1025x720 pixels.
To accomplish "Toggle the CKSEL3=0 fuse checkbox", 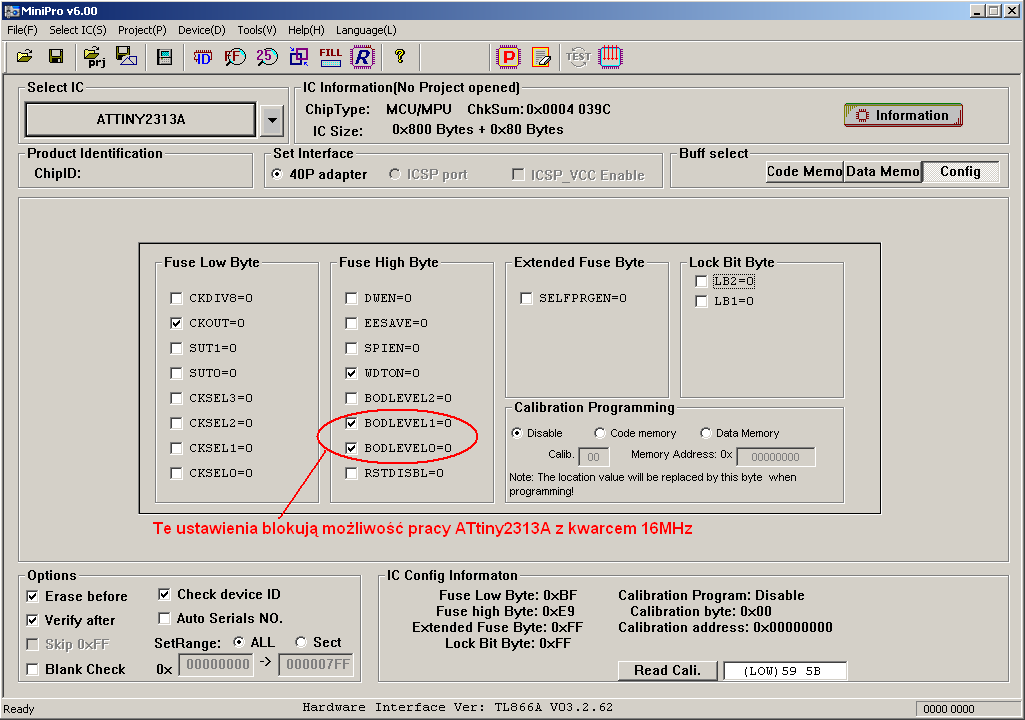I will (176, 398).
